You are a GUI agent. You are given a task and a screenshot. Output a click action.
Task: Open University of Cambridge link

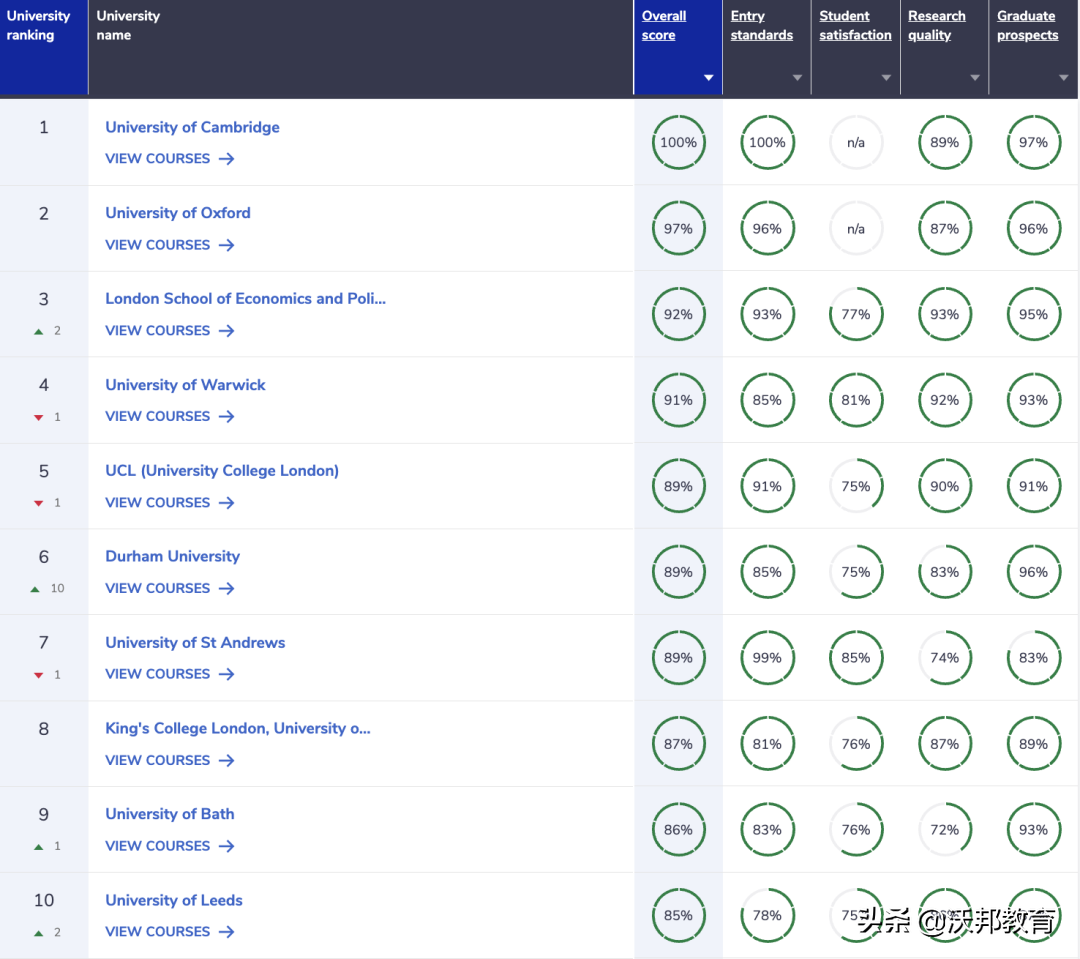[192, 127]
